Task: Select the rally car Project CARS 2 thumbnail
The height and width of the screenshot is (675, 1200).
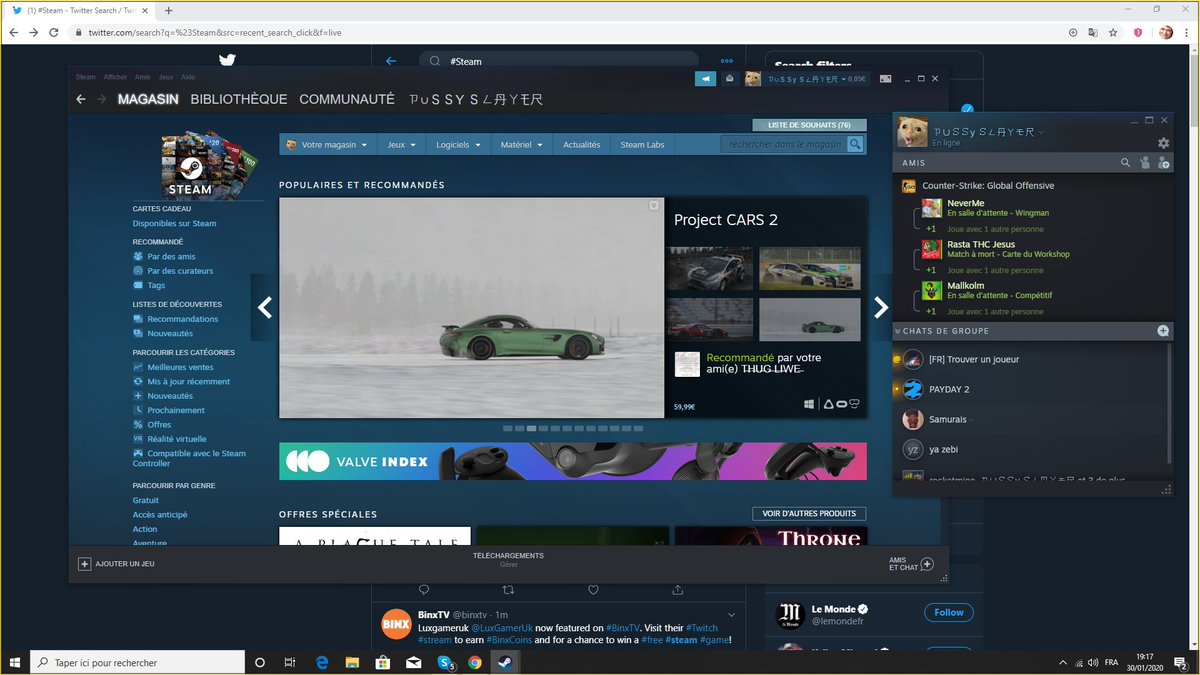Action: point(712,268)
